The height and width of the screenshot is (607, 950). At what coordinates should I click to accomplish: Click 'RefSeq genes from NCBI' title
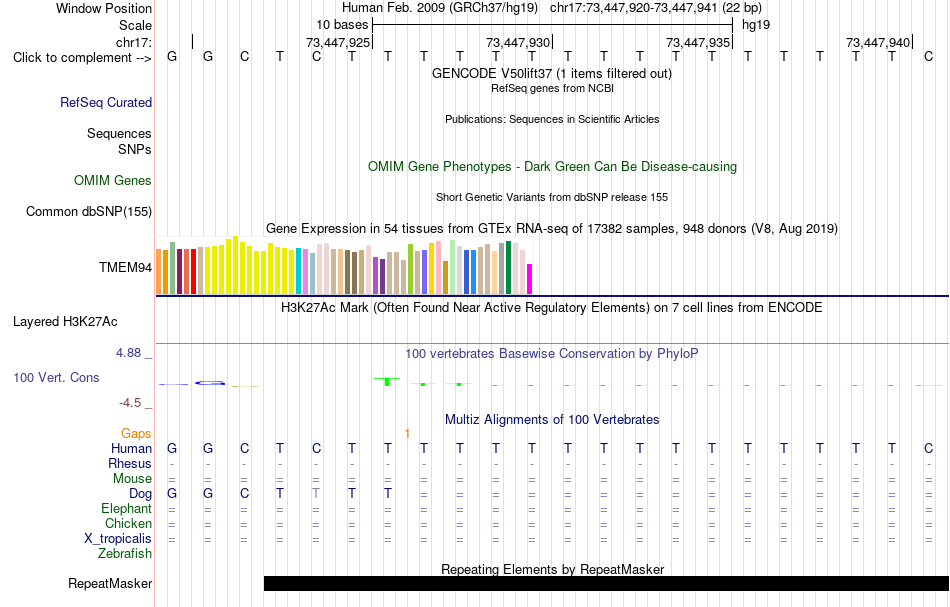point(553,88)
